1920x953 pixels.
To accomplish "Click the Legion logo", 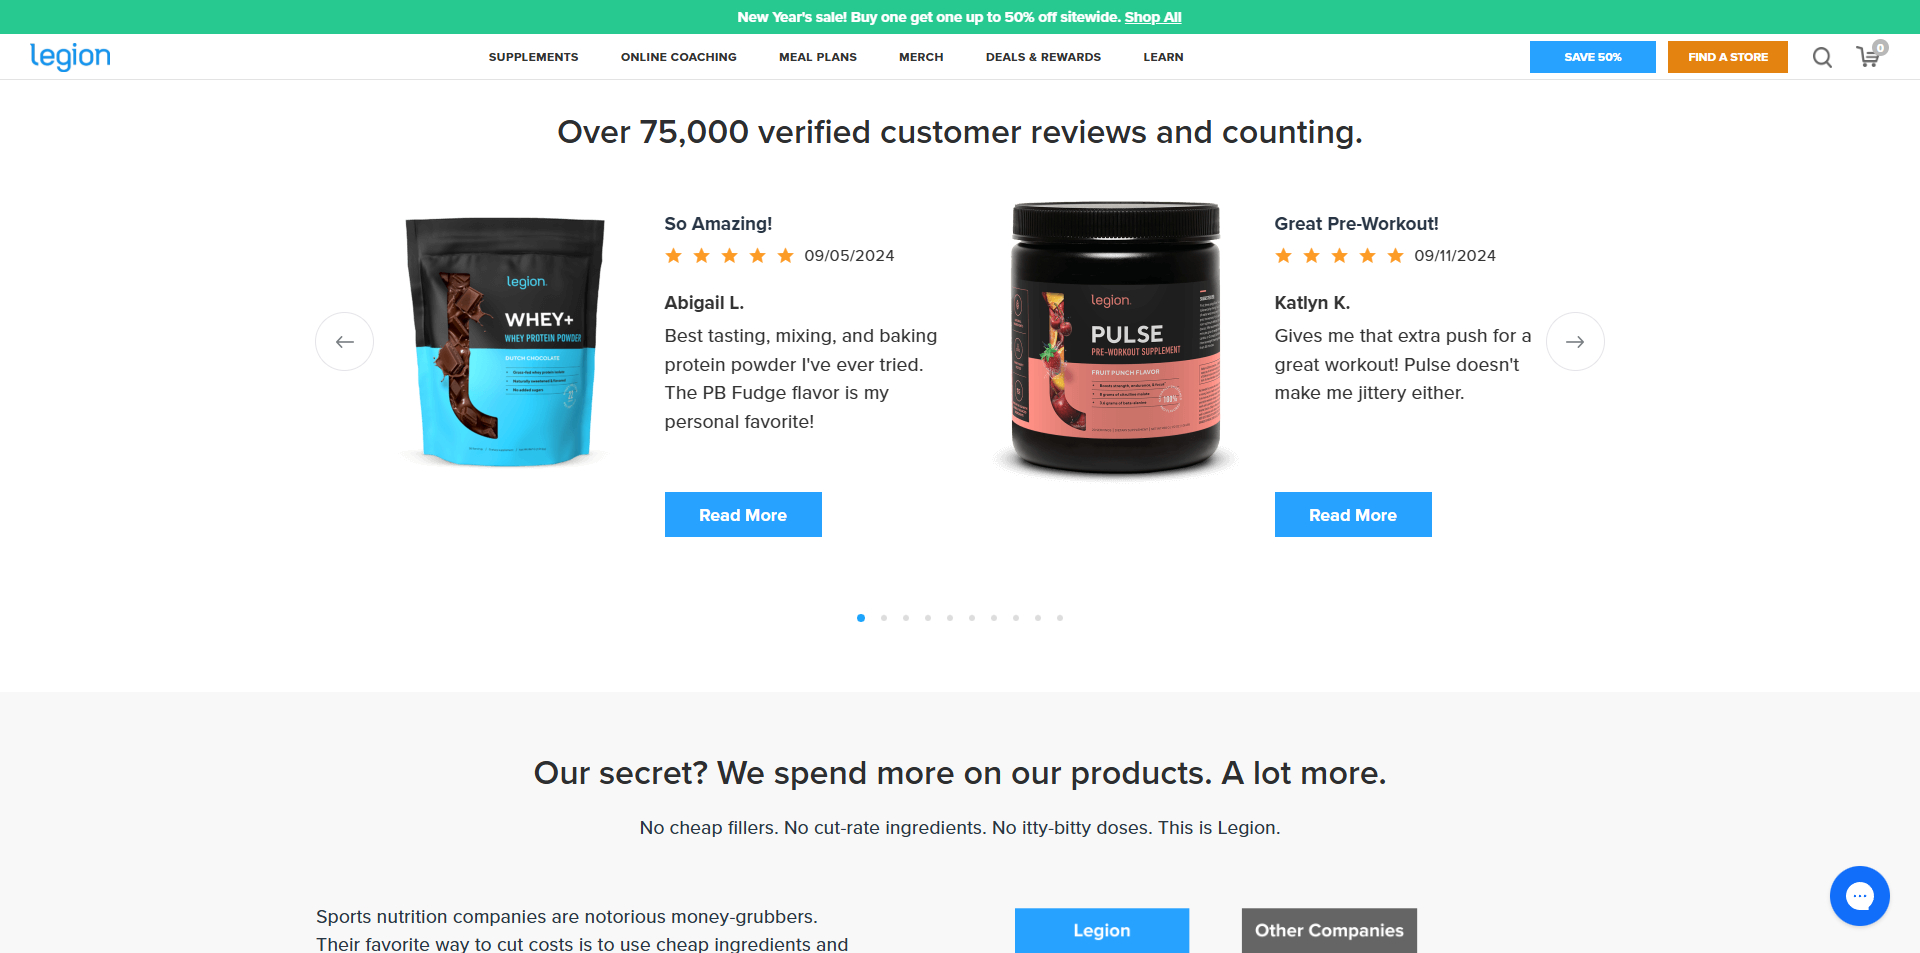I will click(x=70, y=57).
